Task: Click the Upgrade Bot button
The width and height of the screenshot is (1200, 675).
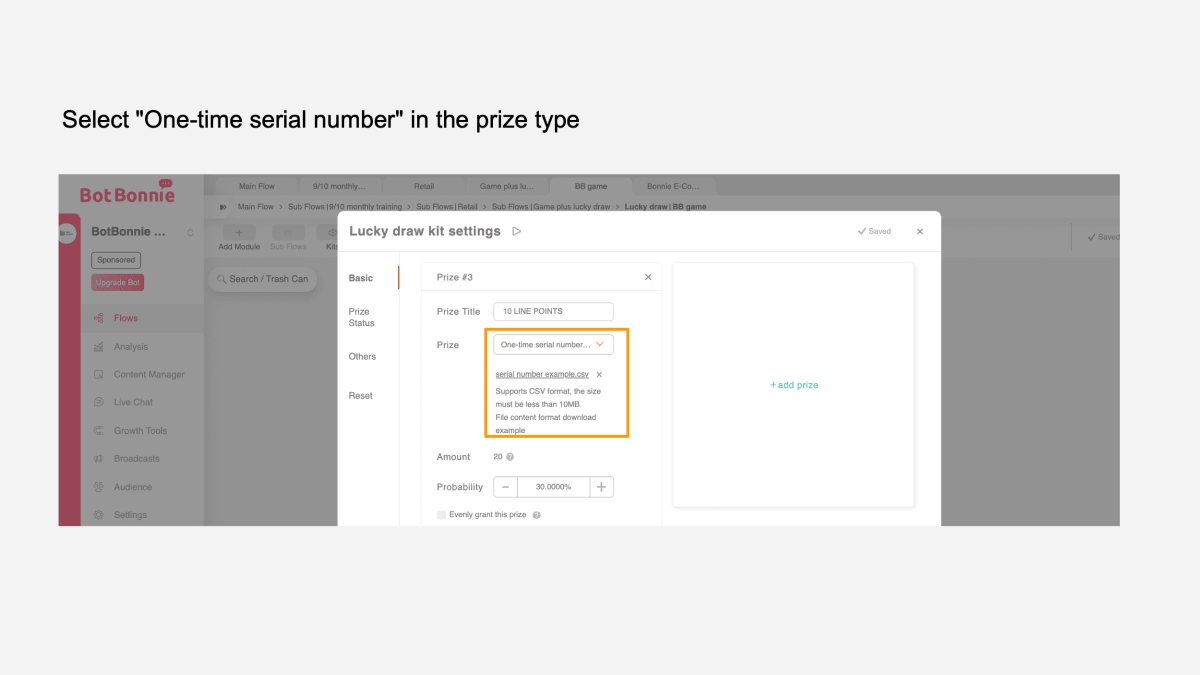Action: (x=118, y=283)
